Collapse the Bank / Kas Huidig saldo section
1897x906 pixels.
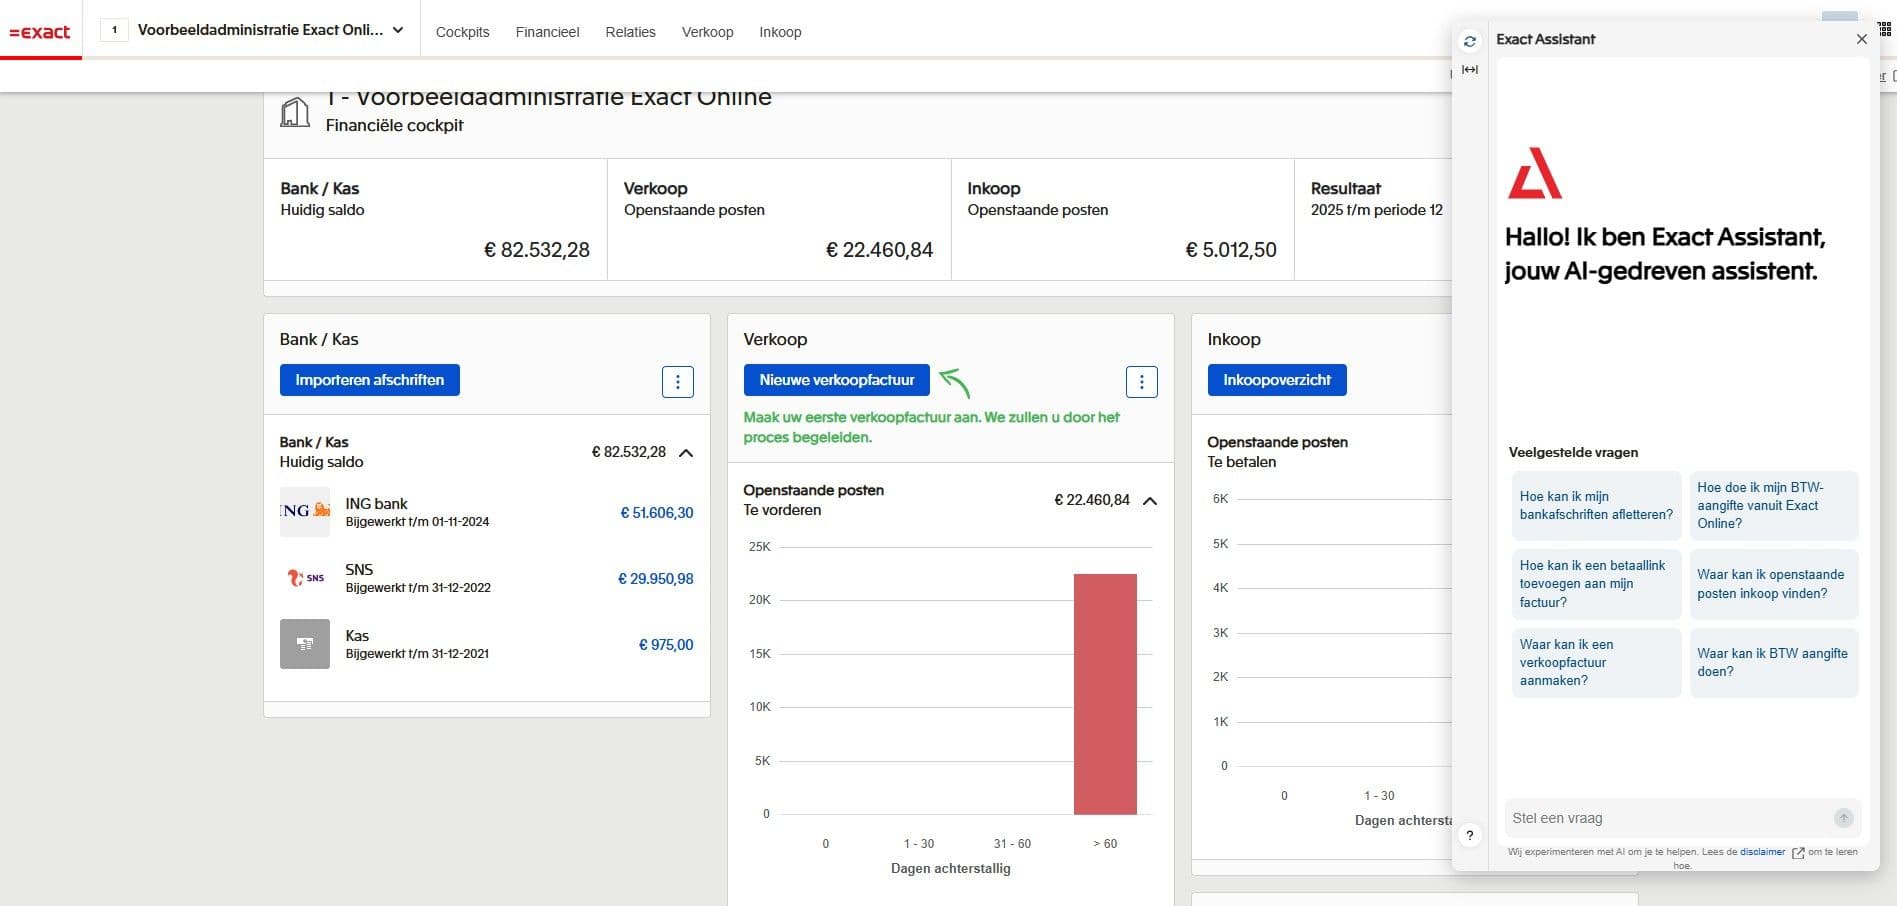pos(686,453)
